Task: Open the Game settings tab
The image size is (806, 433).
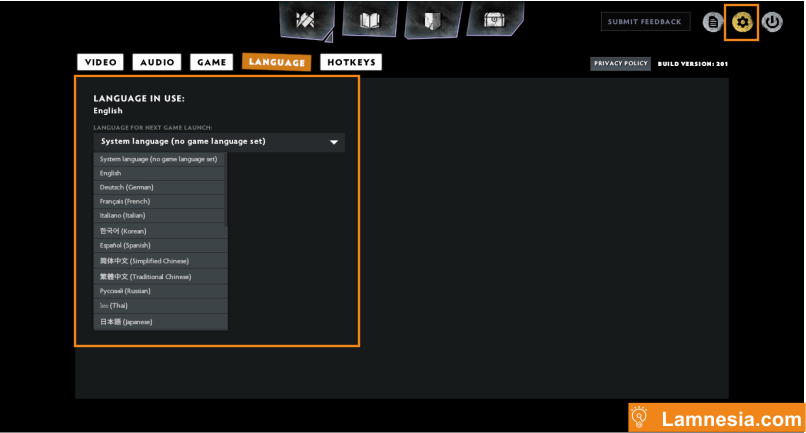Action: (212, 62)
